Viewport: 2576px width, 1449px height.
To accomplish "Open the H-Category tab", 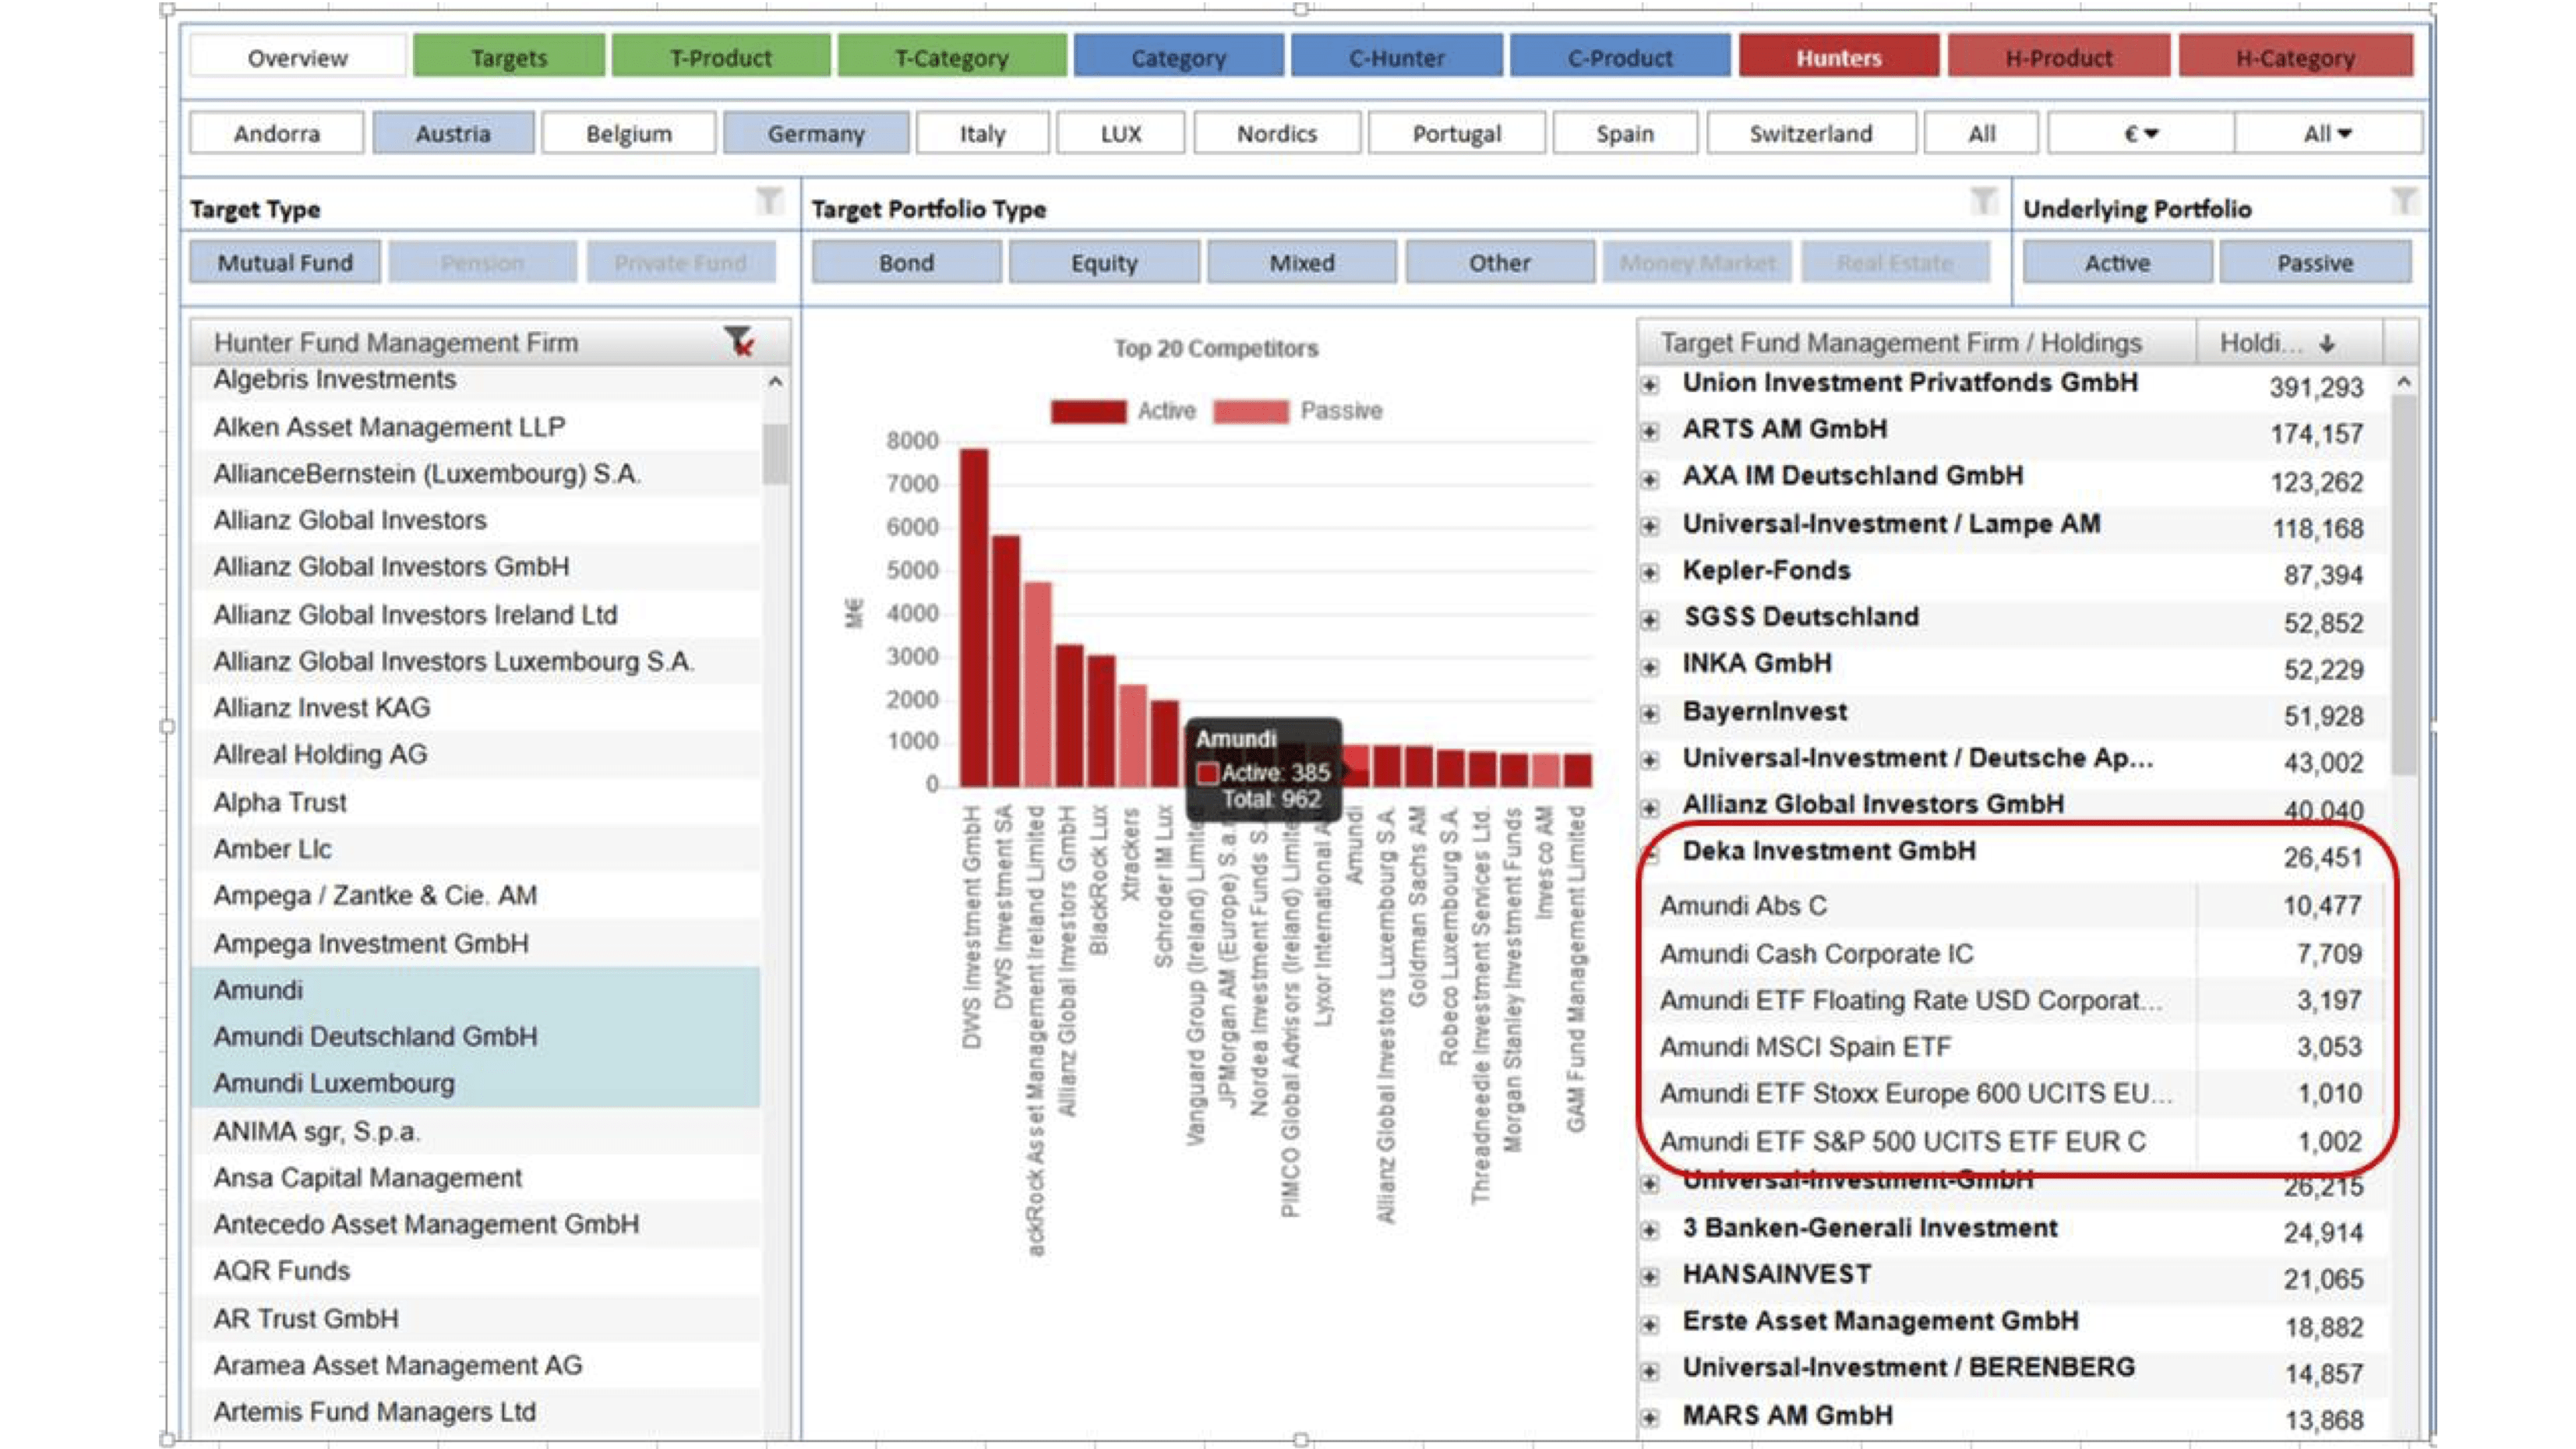I will (2296, 57).
